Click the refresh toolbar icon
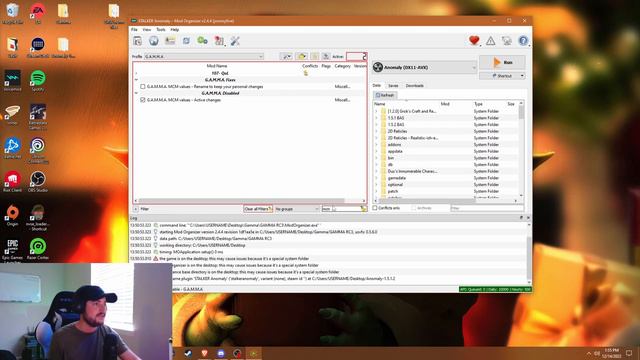This screenshot has height=360, width=640. pyautogui.click(x=186, y=41)
